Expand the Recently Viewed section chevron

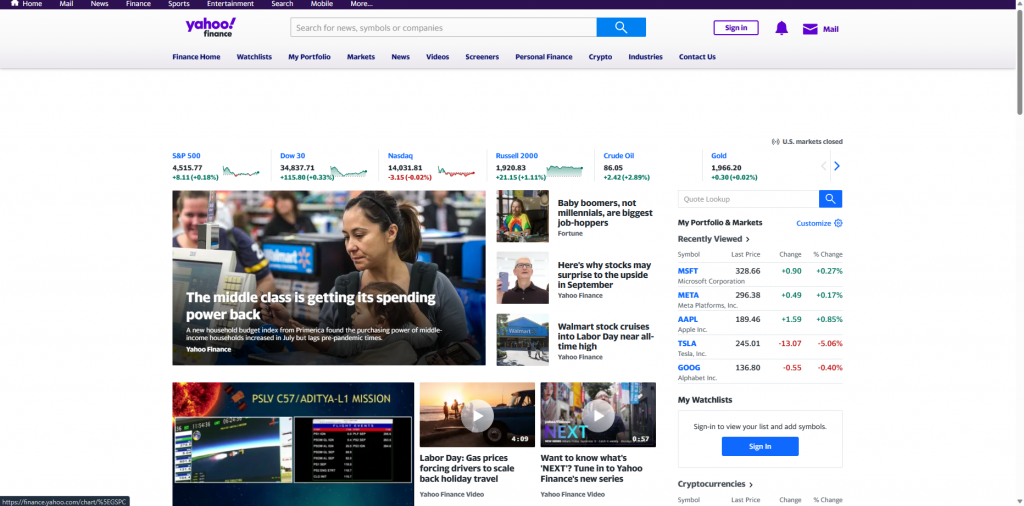[x=748, y=240]
